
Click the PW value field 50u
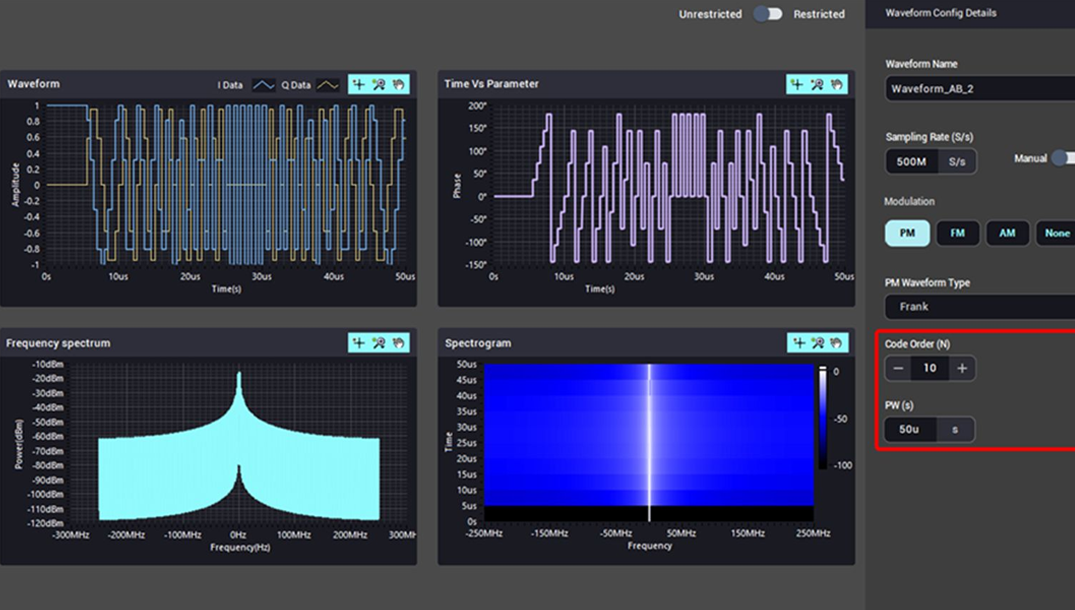click(x=910, y=430)
